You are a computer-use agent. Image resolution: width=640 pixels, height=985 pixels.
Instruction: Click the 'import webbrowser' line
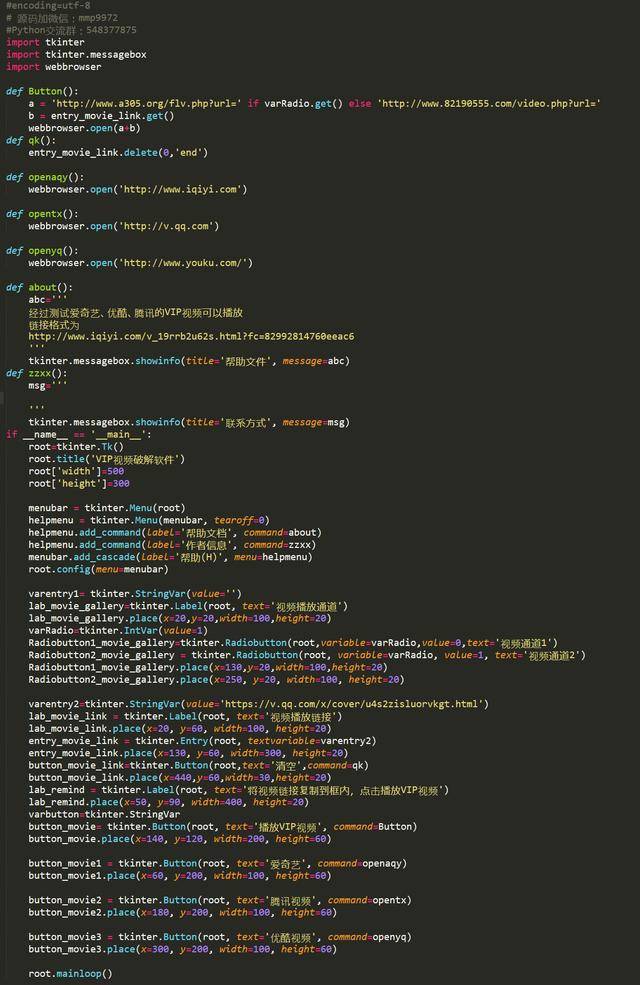pyautogui.click(x=53, y=67)
